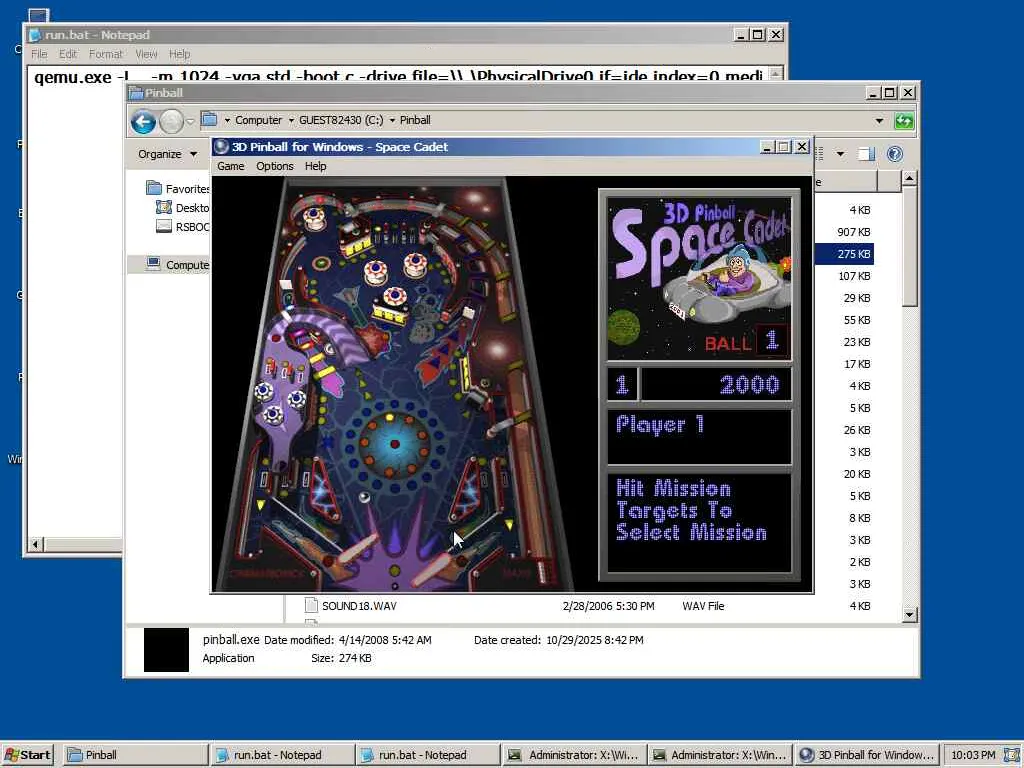This screenshot has height=768, width=1024.
Task: Click SOUND18.WAV file icon
Action: [x=312, y=605]
